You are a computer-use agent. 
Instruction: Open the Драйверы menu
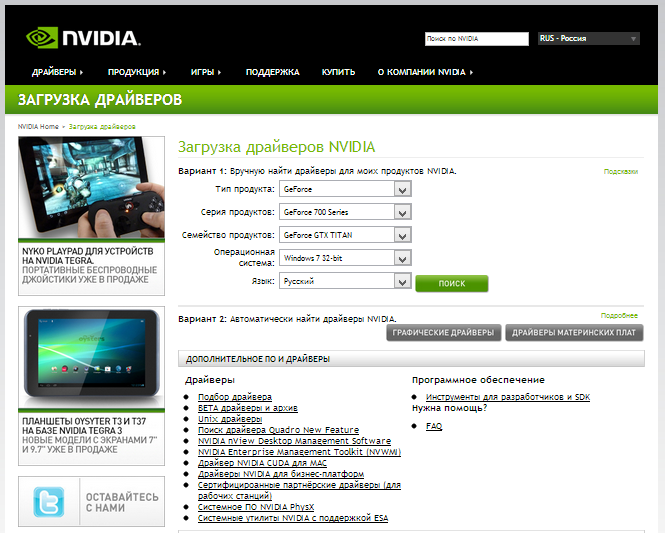pos(57,72)
